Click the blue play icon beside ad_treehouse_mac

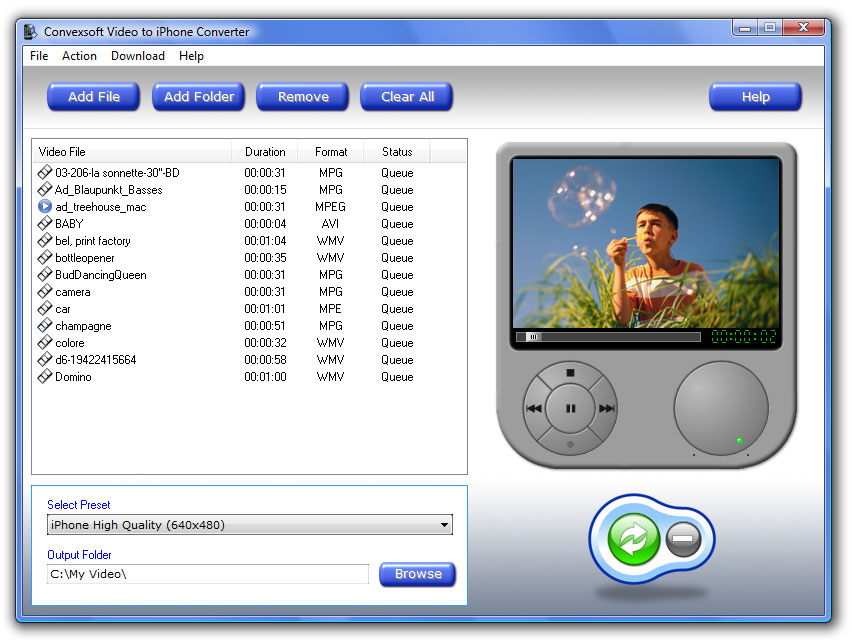pos(45,206)
